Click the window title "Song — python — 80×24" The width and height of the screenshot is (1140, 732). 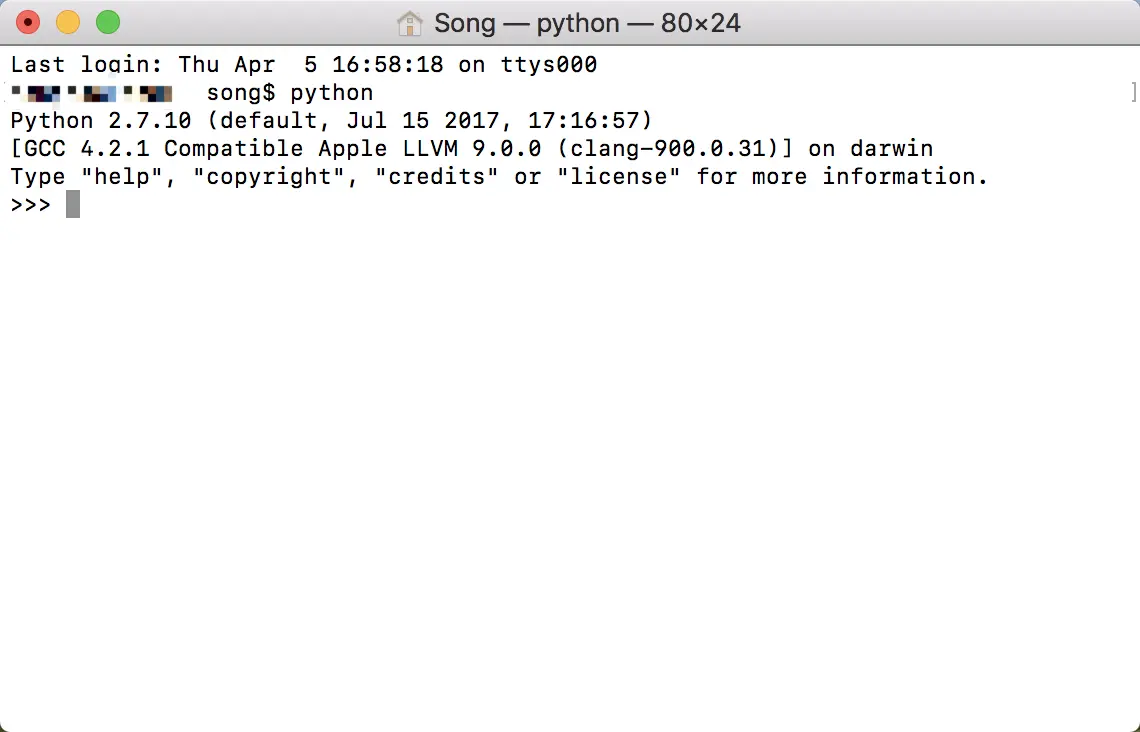tap(587, 22)
